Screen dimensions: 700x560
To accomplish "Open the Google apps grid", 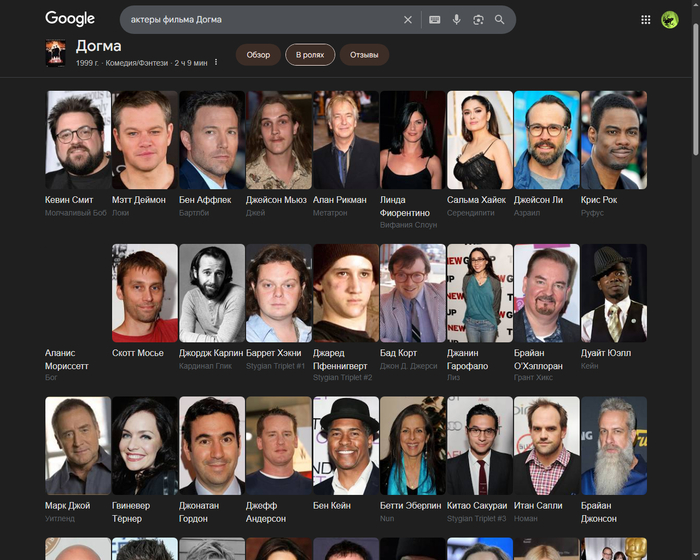I will (646, 19).
